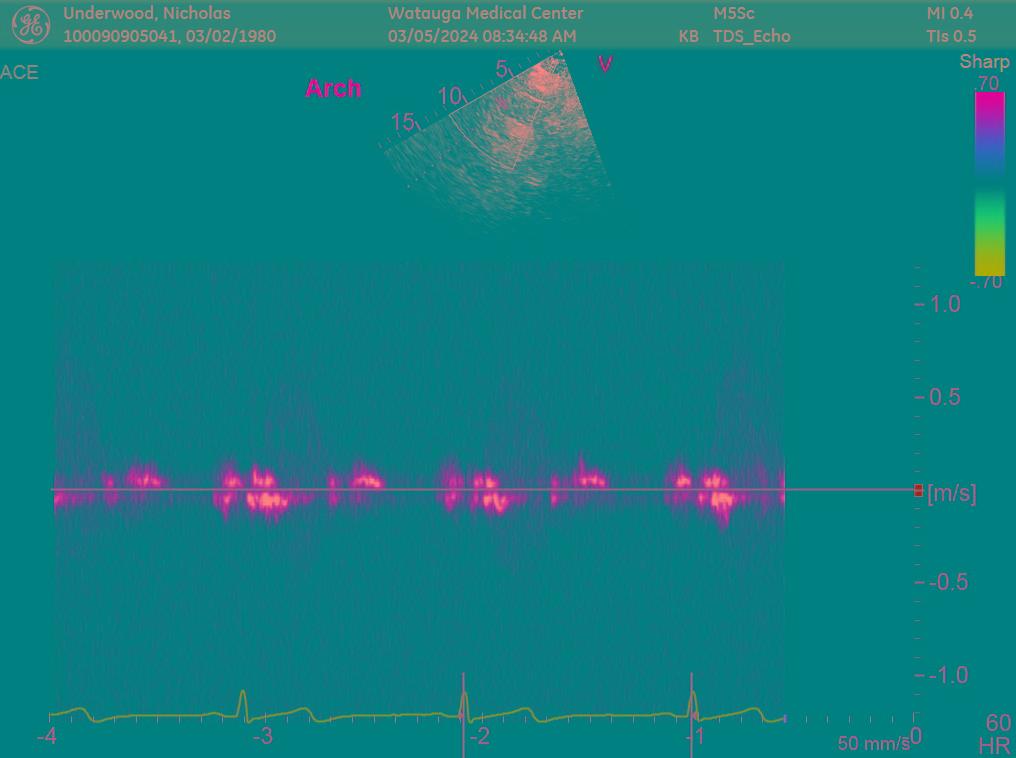The width and height of the screenshot is (1016, 758).
Task: Click the -2 second time marker
Action: coord(479,737)
